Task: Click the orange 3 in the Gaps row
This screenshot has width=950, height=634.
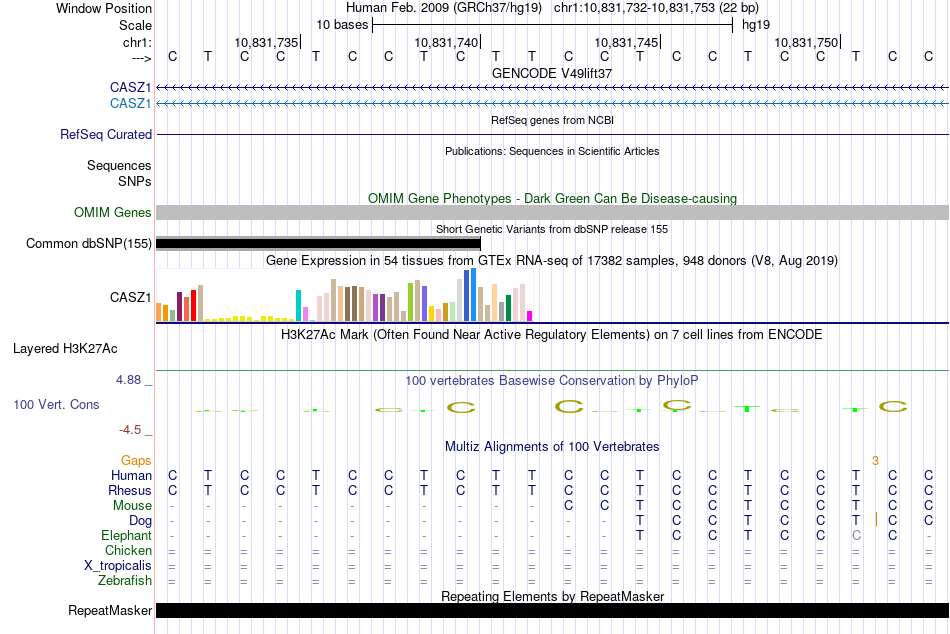Action: [x=875, y=460]
